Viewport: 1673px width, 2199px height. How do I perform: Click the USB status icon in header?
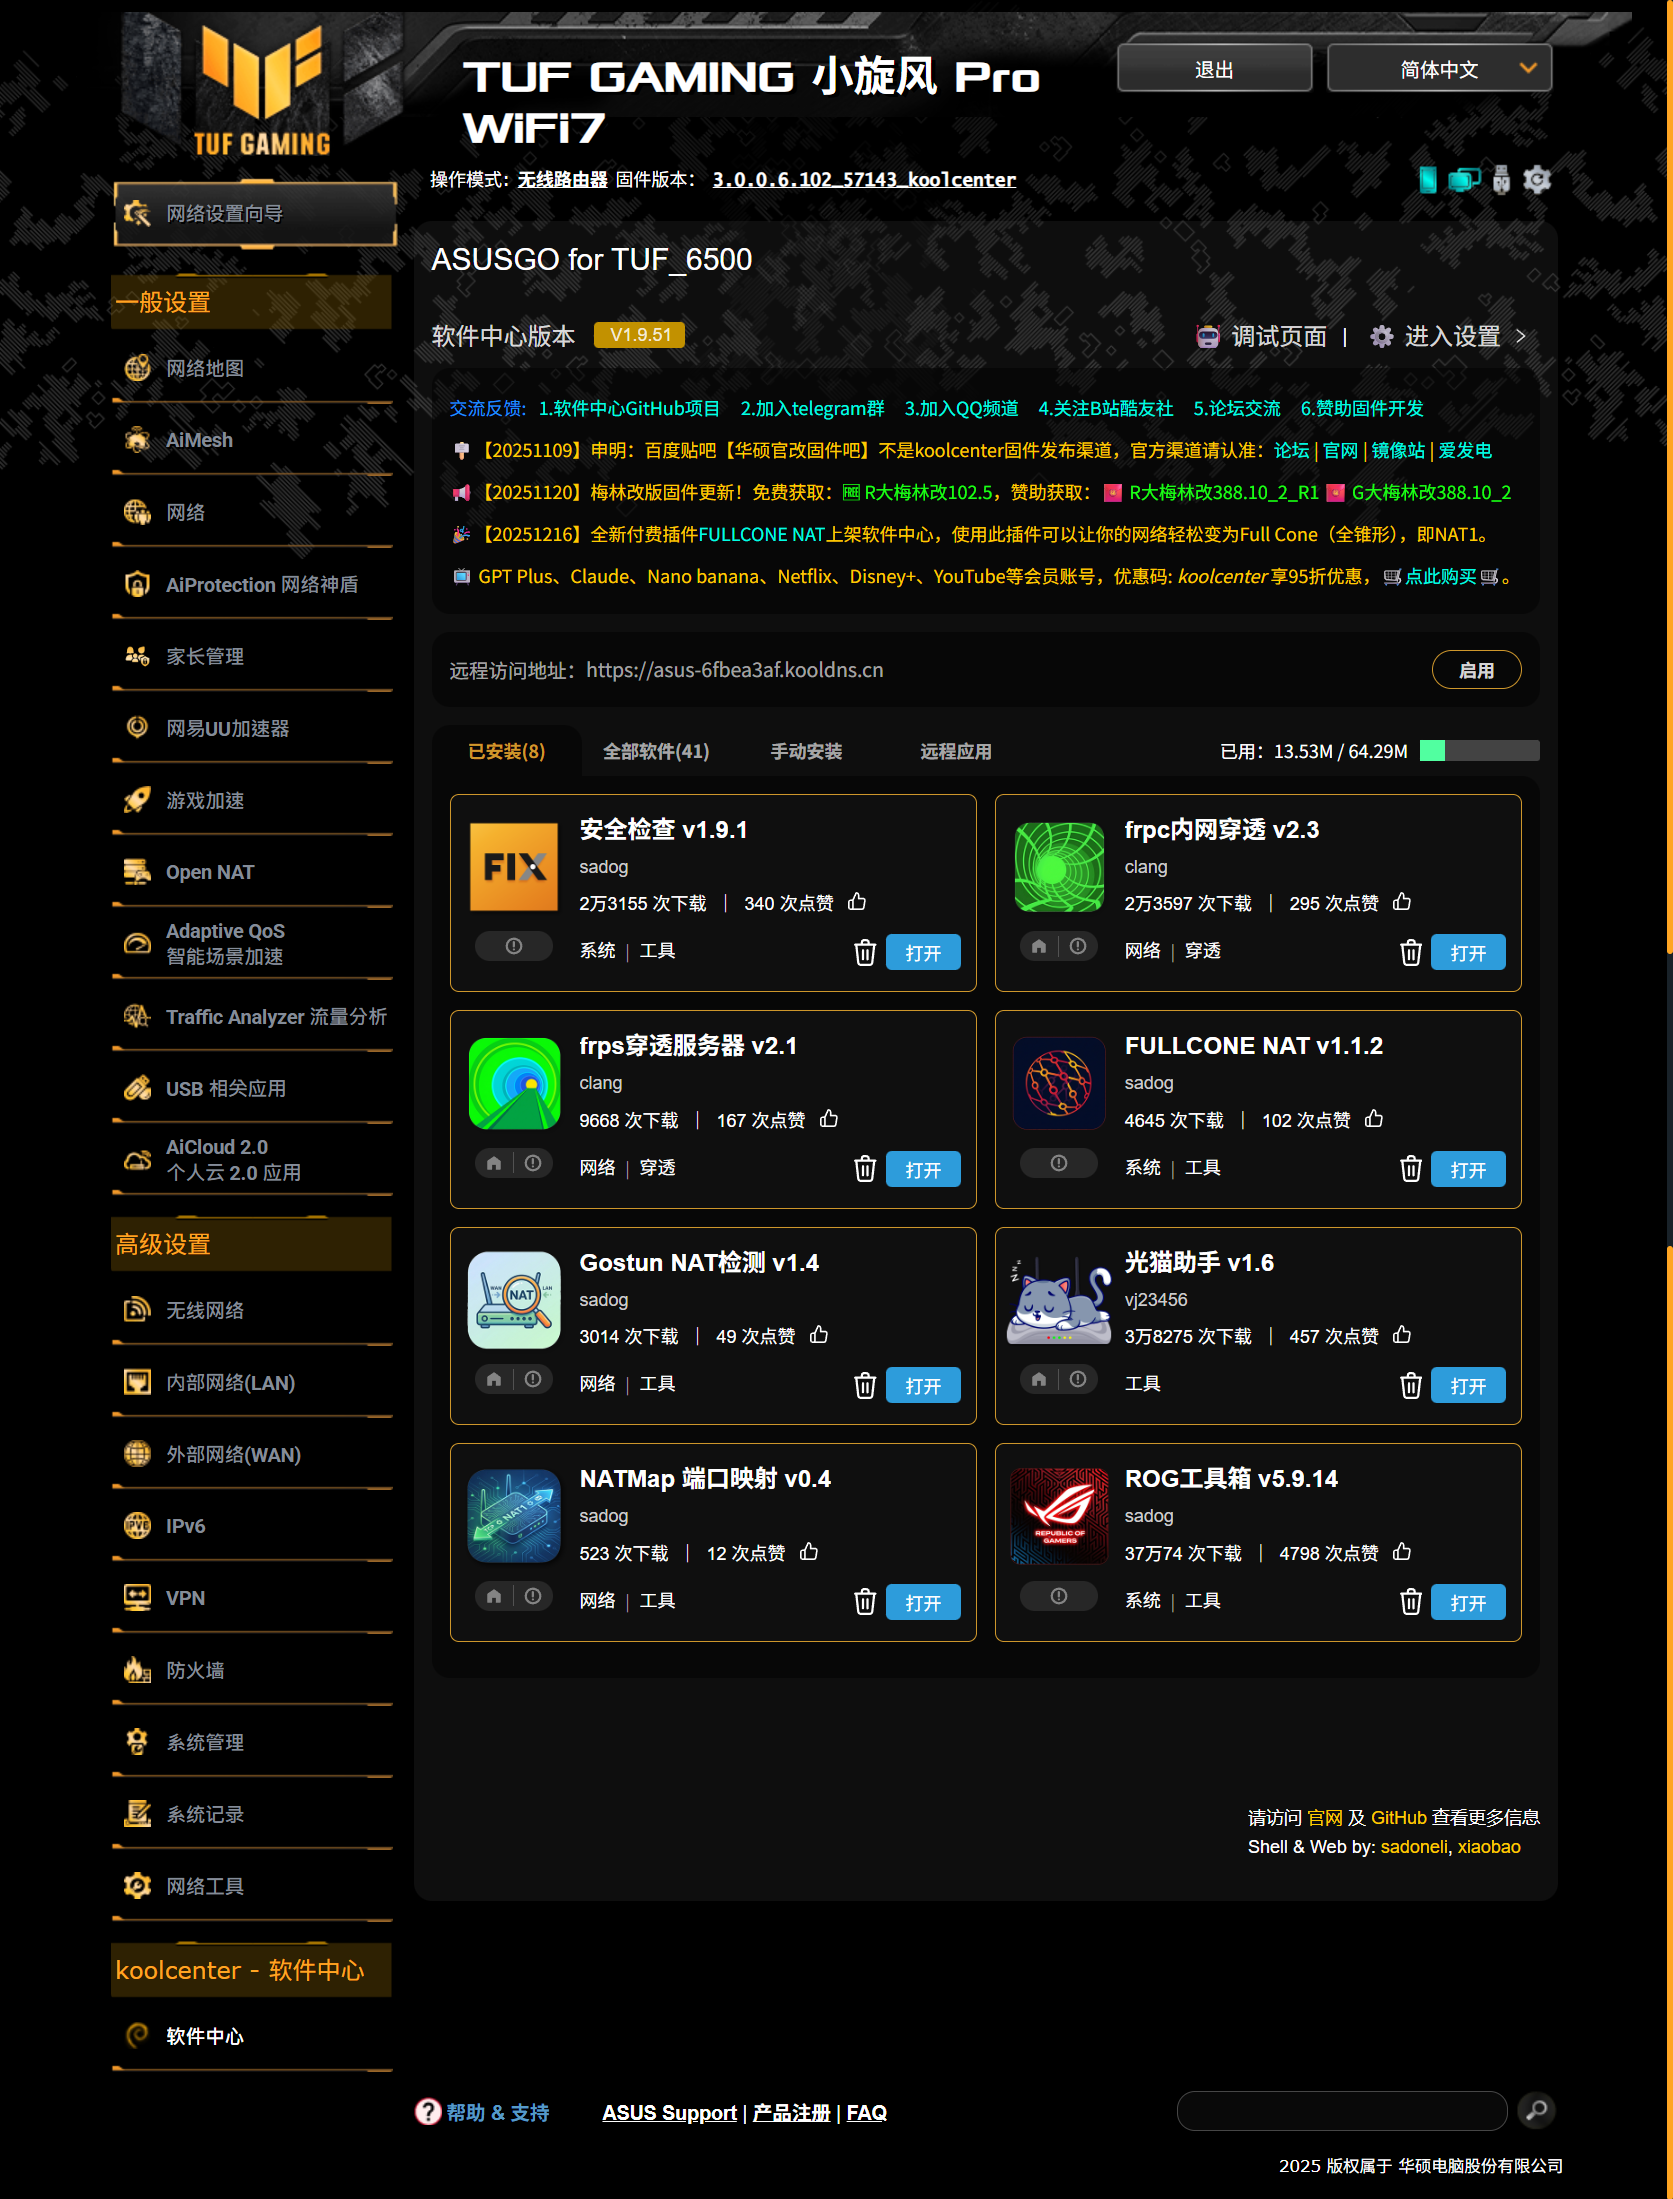tap(1500, 180)
